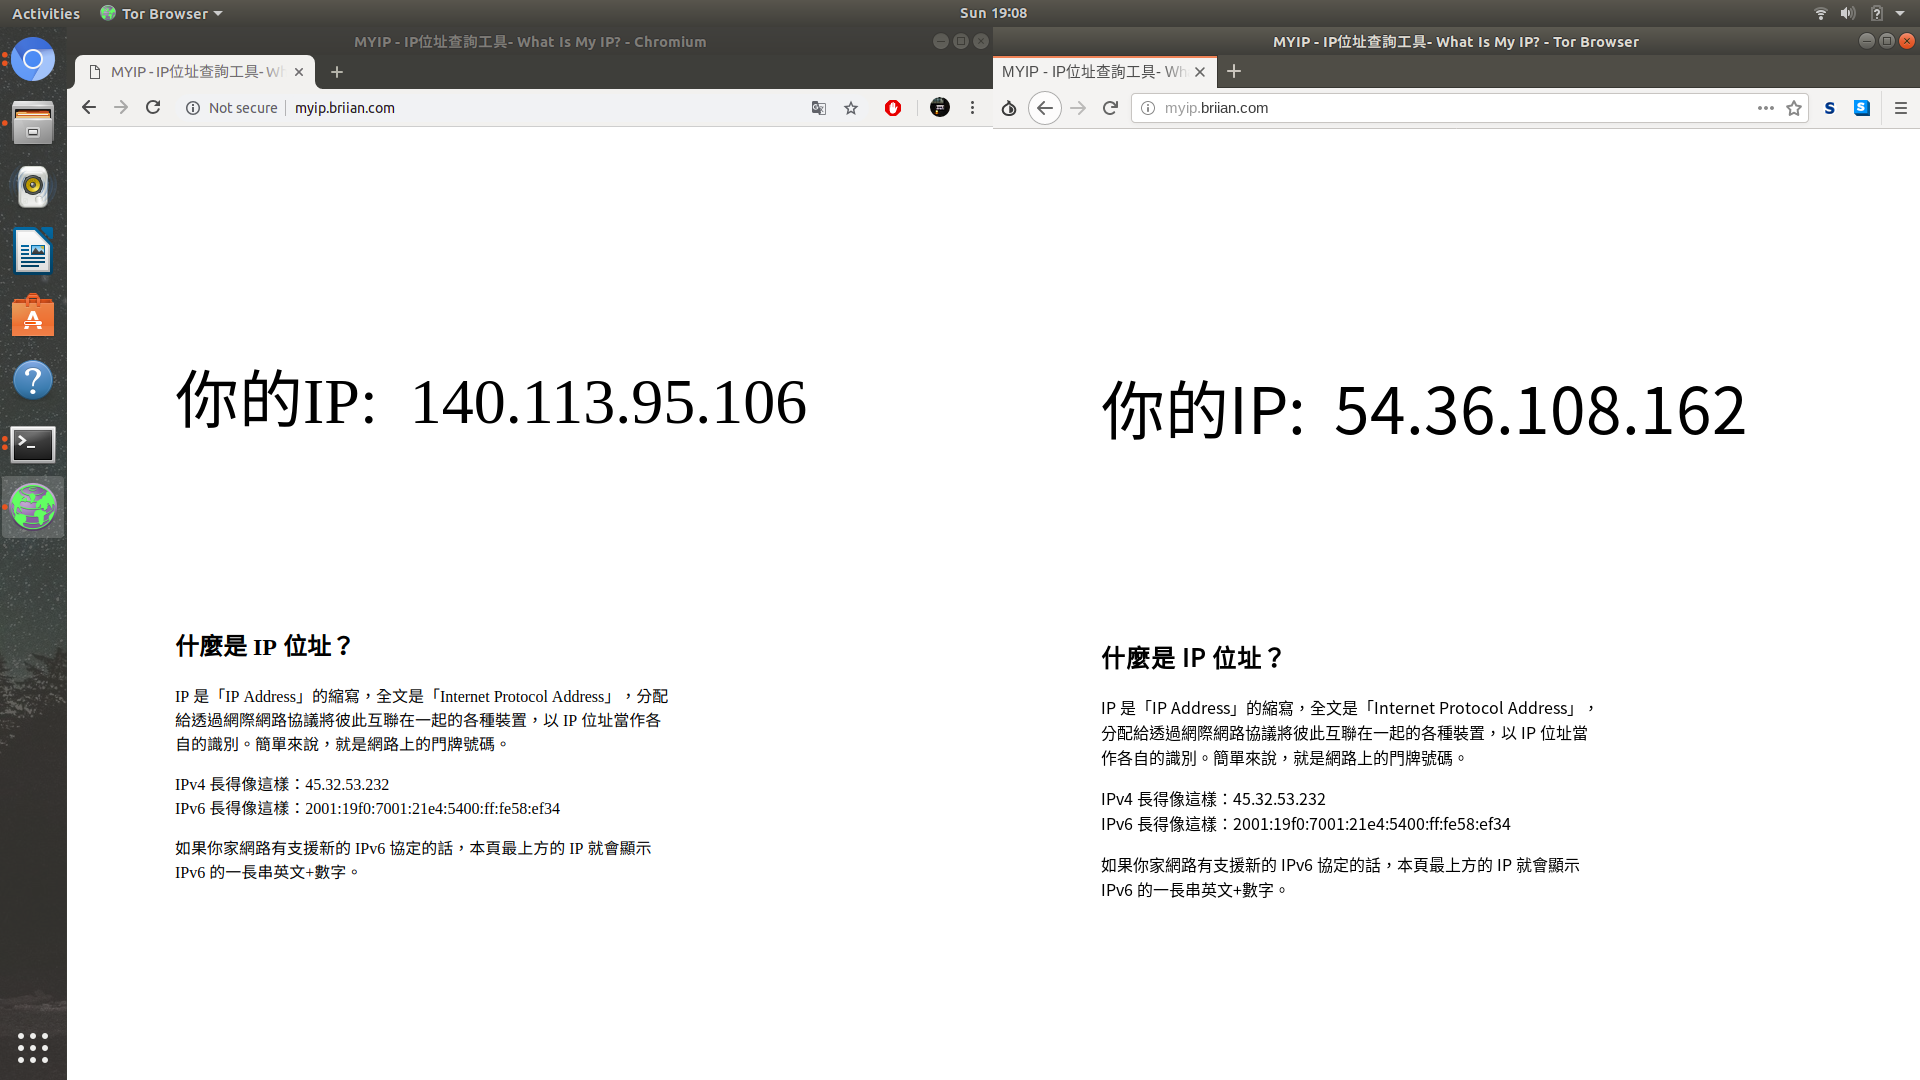Click Chromium back arrow button

[x=89, y=108]
